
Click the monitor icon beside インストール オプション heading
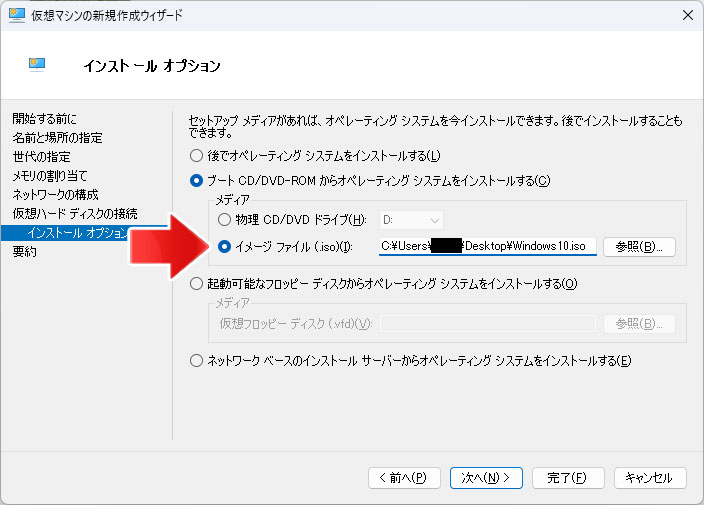(x=37, y=65)
